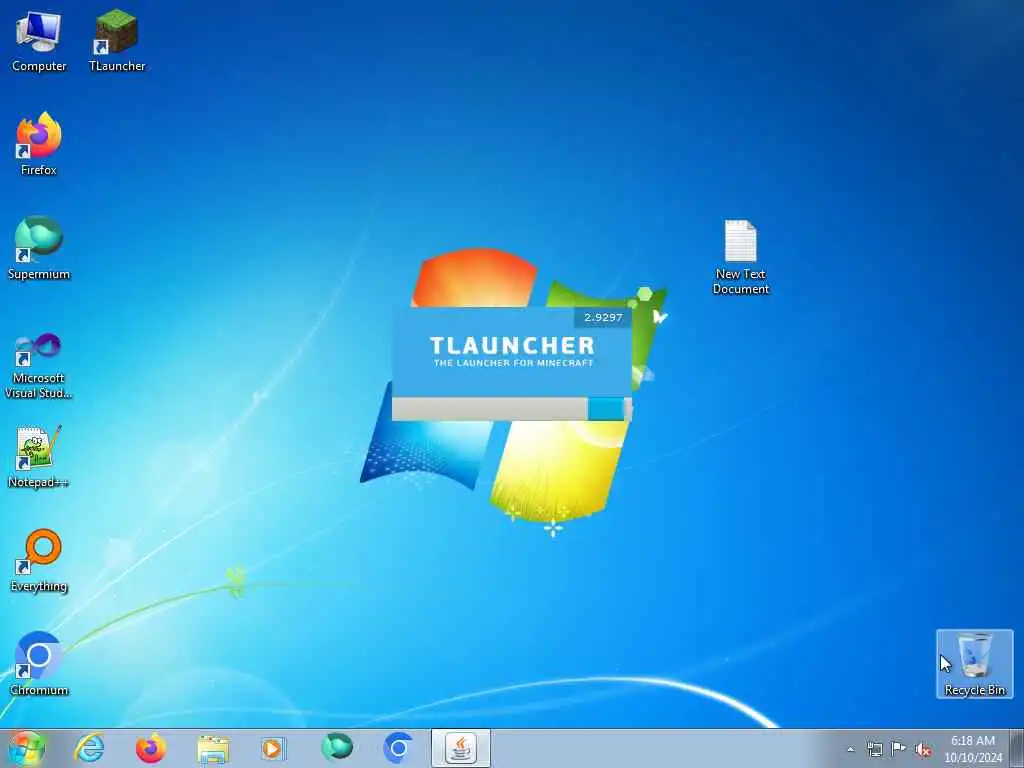Select the TLauncher desktop shortcut
The width and height of the screenshot is (1024, 768).
(117, 42)
